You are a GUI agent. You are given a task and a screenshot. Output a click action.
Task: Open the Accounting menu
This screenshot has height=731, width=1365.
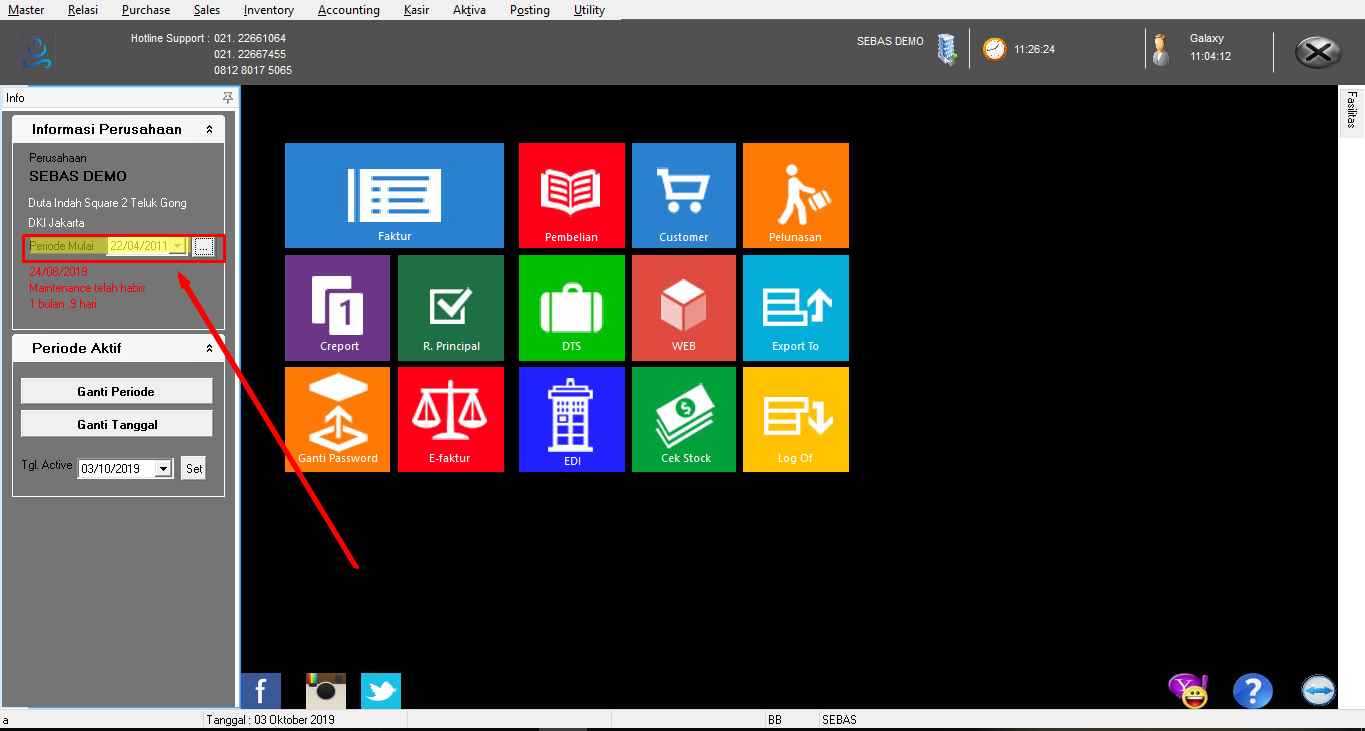click(348, 10)
